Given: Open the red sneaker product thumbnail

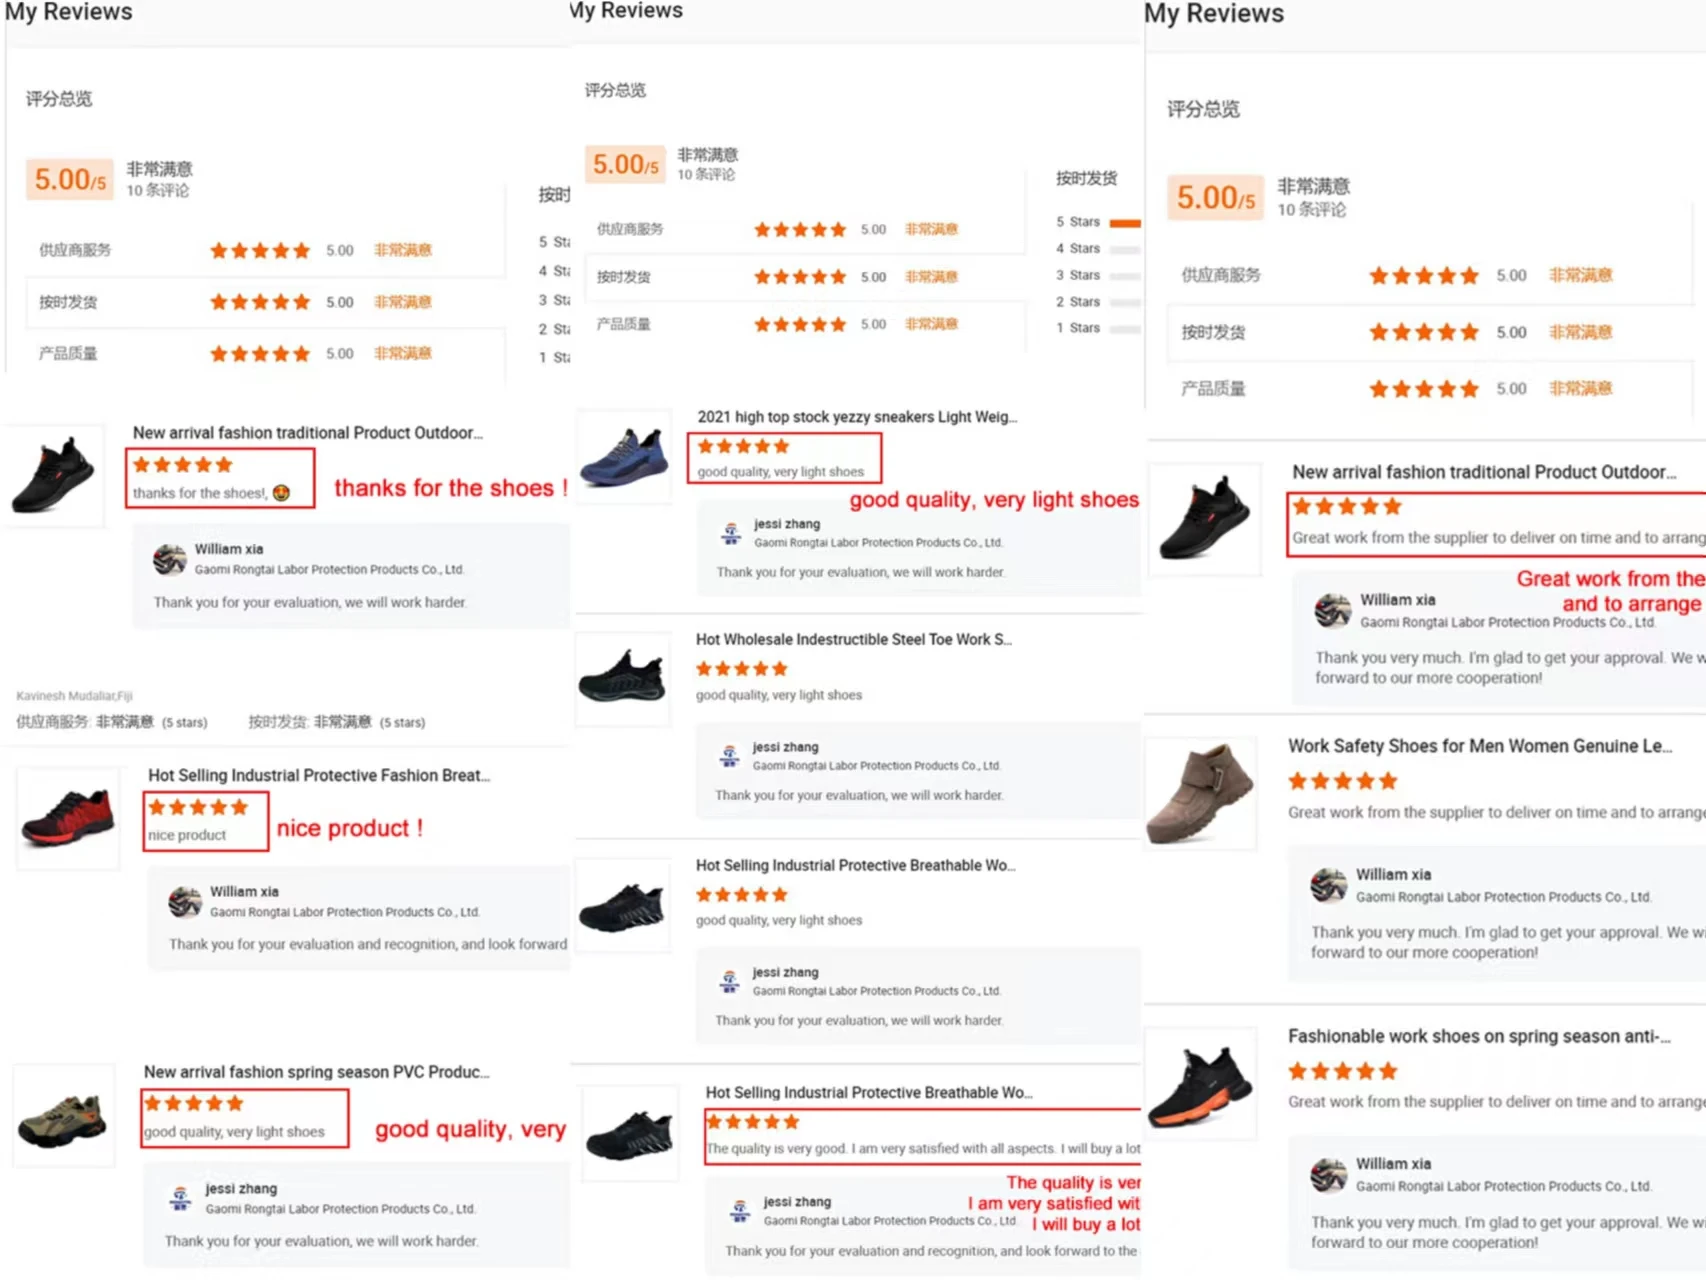Looking at the screenshot, I should pyautogui.click(x=68, y=817).
